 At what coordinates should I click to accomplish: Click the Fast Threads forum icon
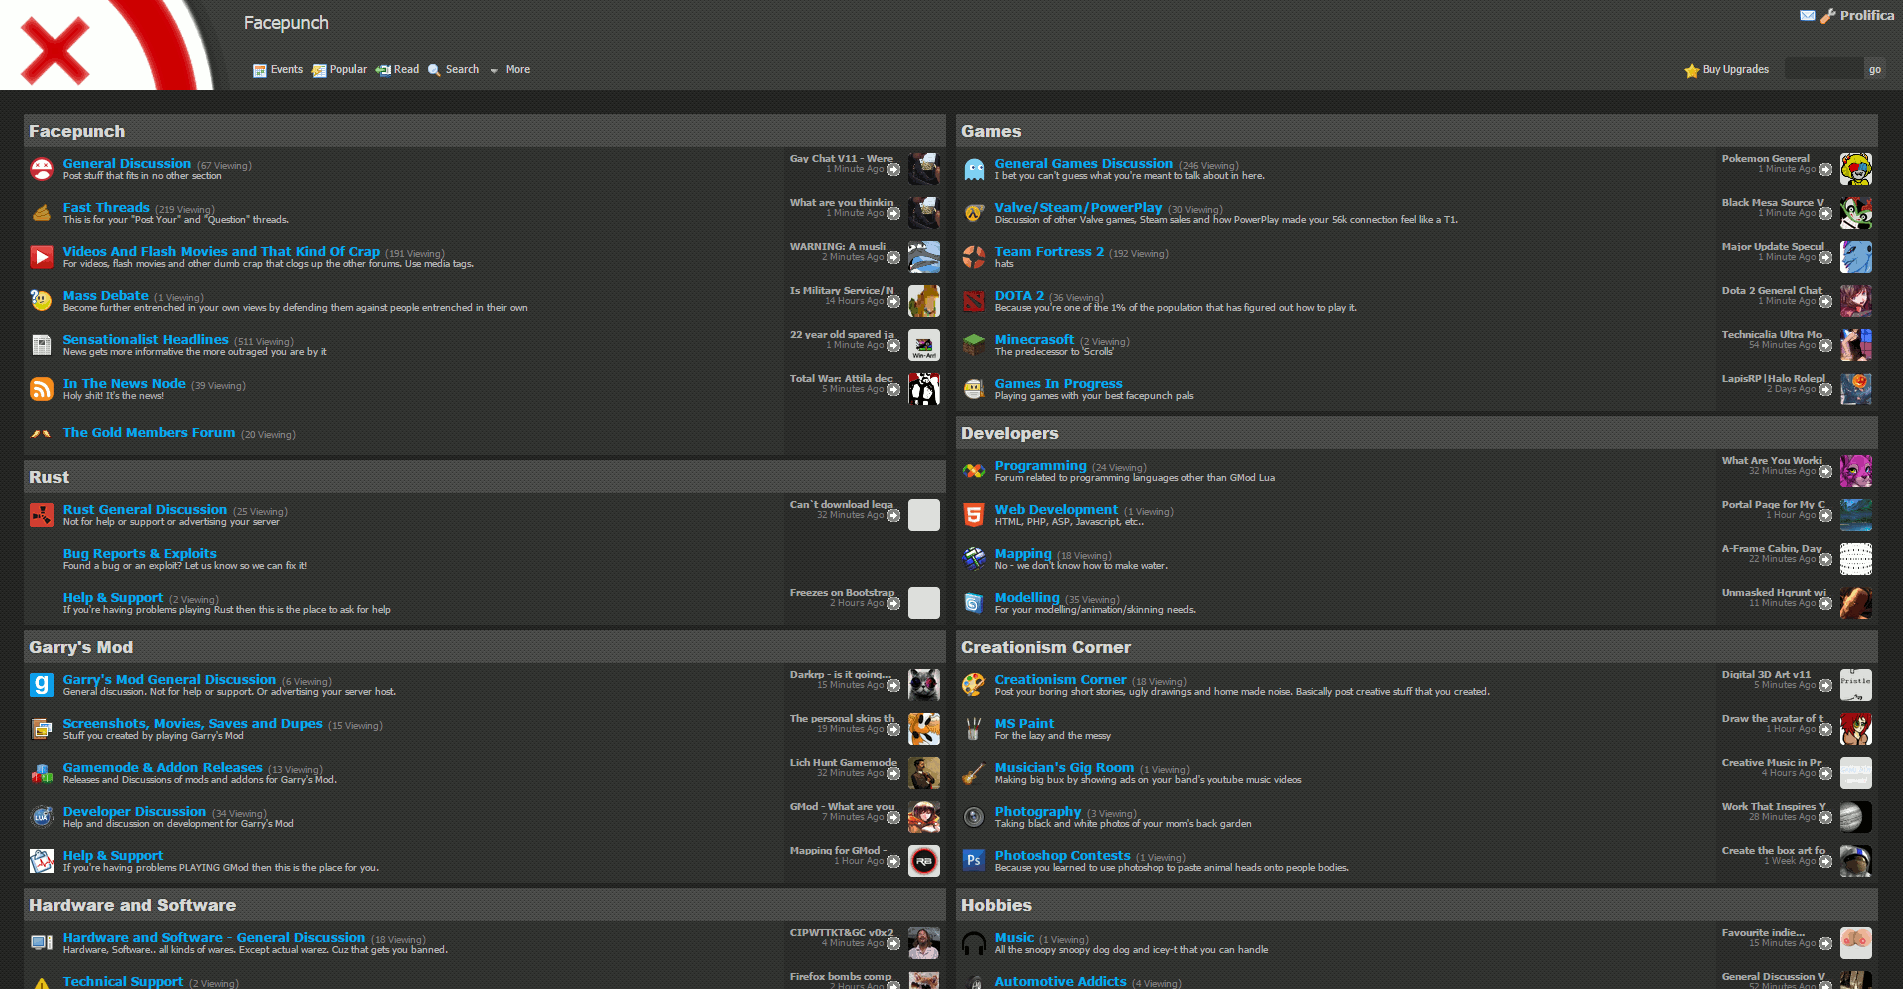[x=42, y=213]
